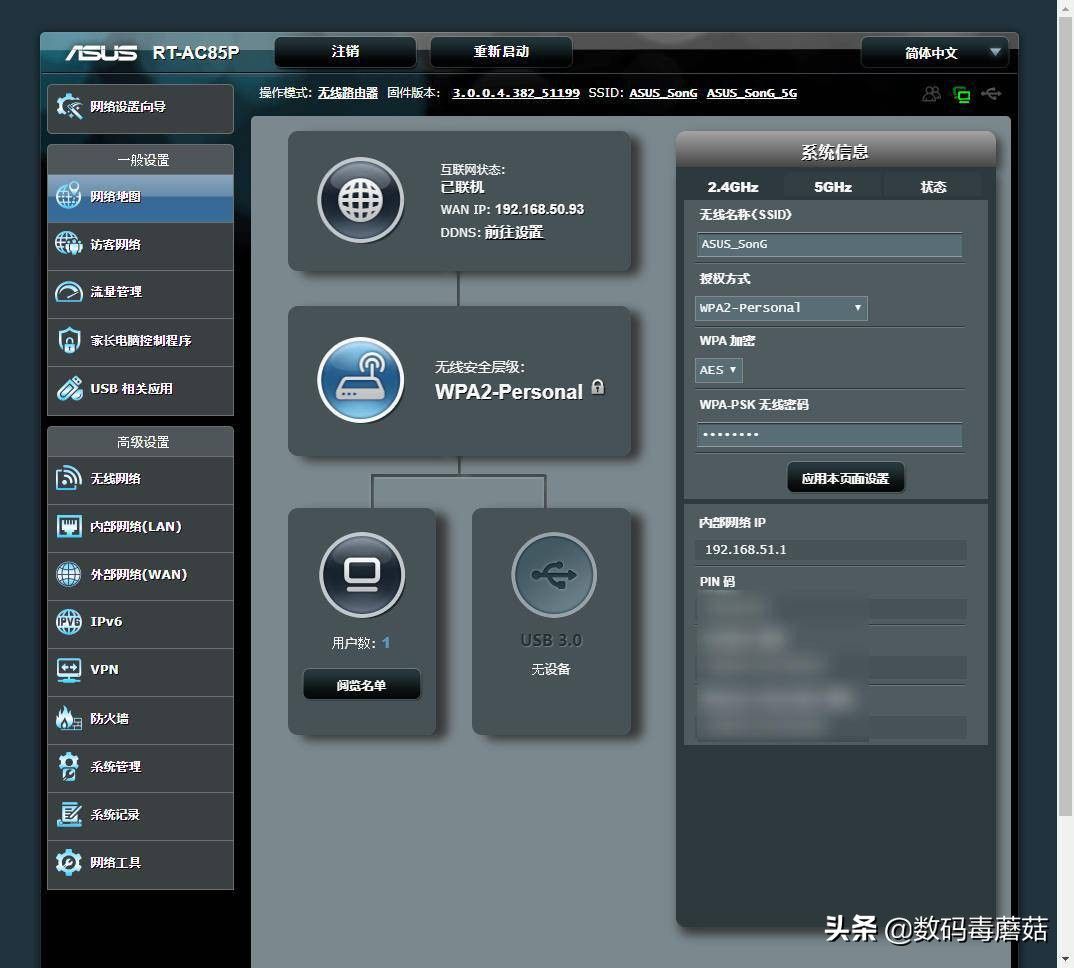The width and height of the screenshot is (1074, 968).
Task: Click the 无线名称 SSID input field
Action: 829,244
